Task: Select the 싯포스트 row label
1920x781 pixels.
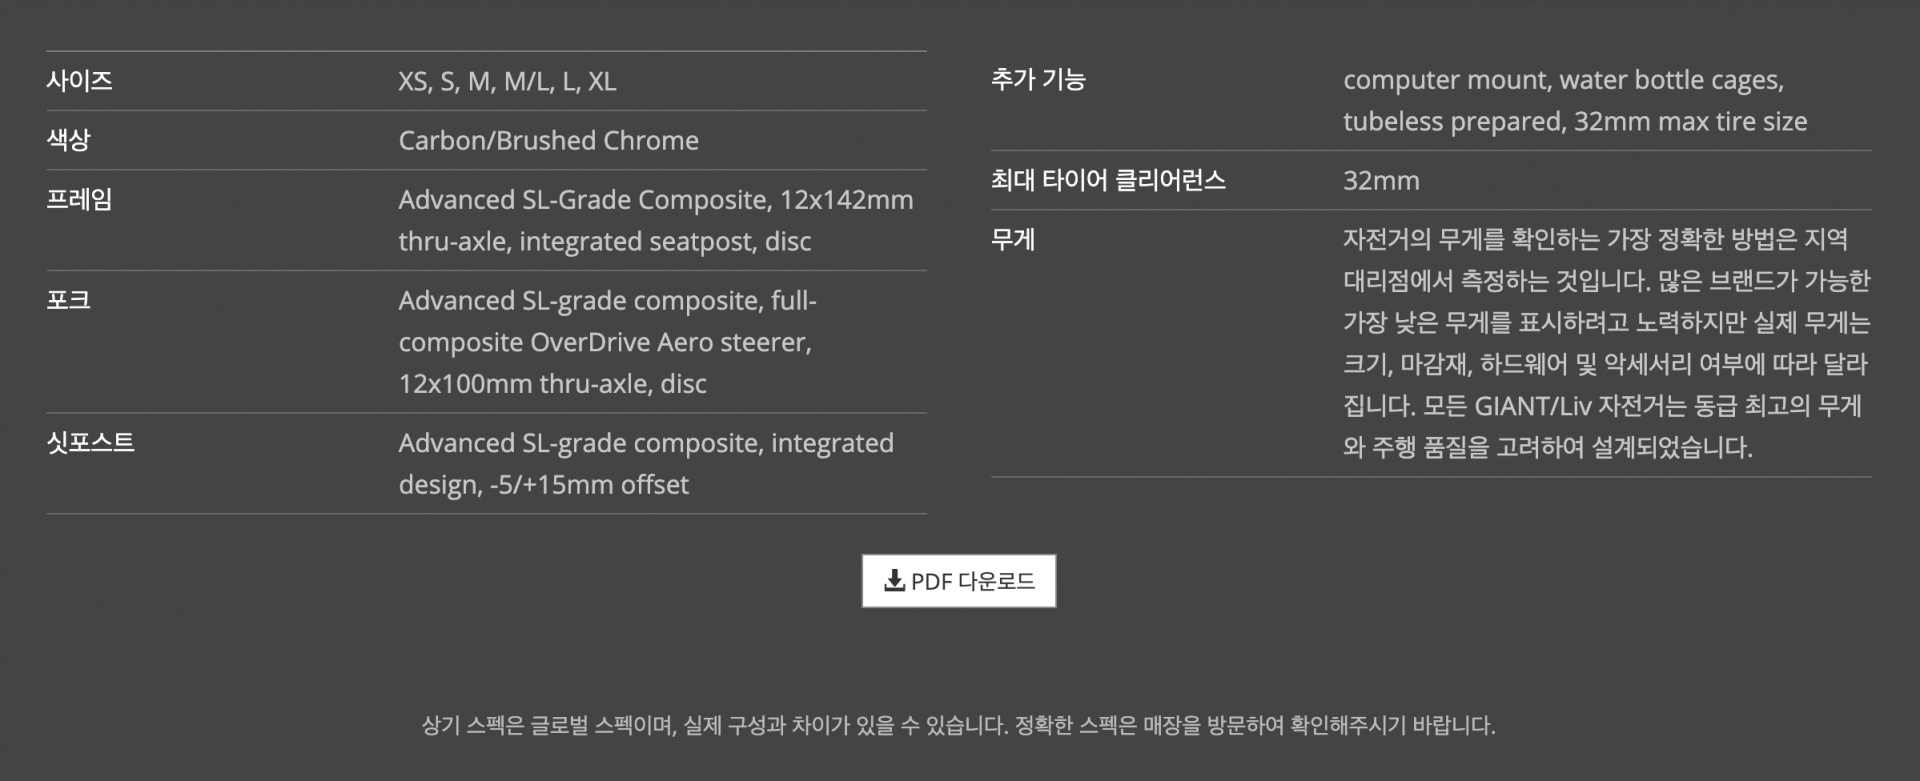Action: tap(90, 442)
